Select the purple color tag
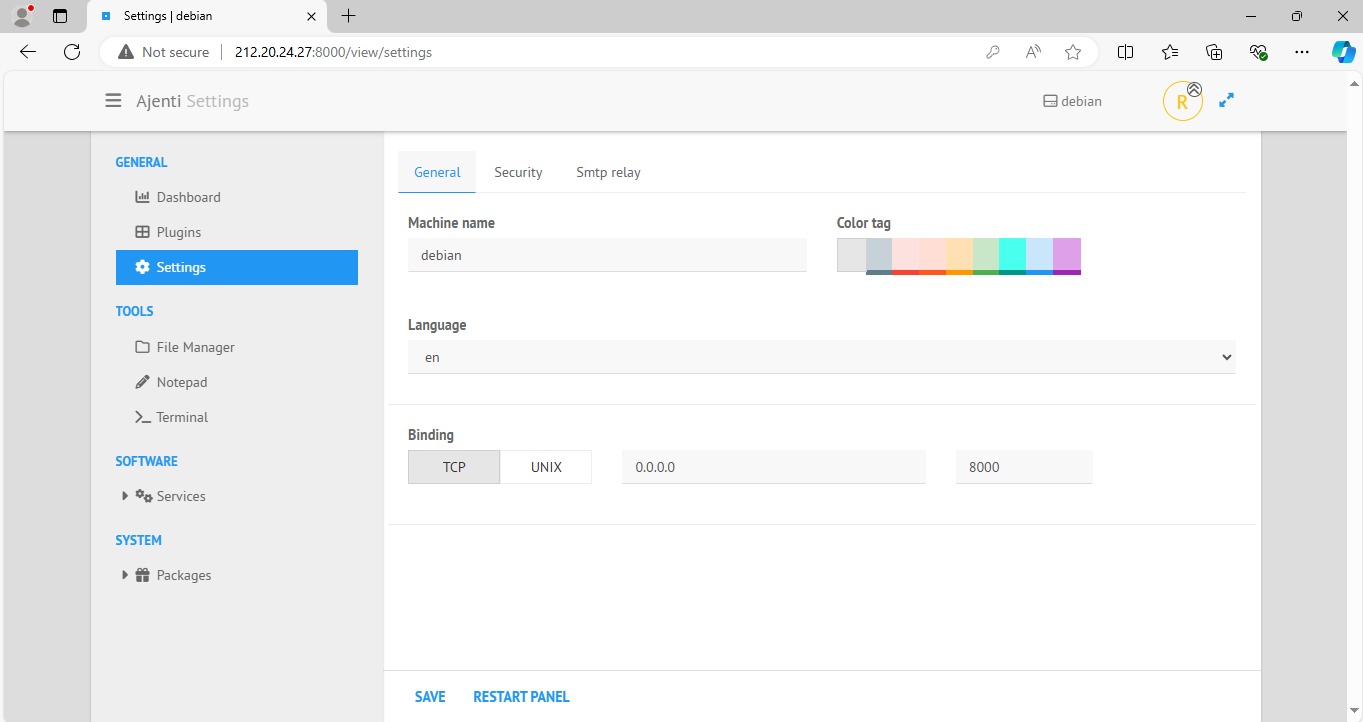The image size is (1363, 722). point(1067,256)
